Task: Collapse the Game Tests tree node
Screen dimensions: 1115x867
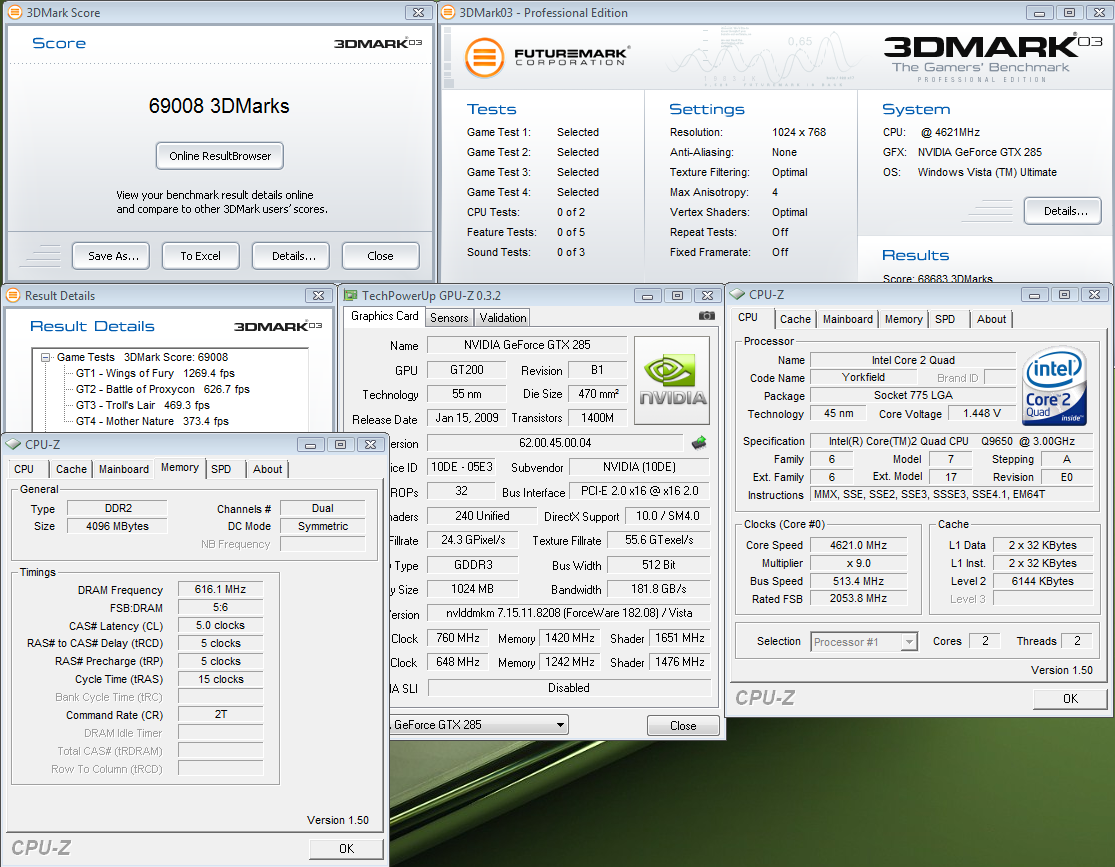Action: point(46,357)
